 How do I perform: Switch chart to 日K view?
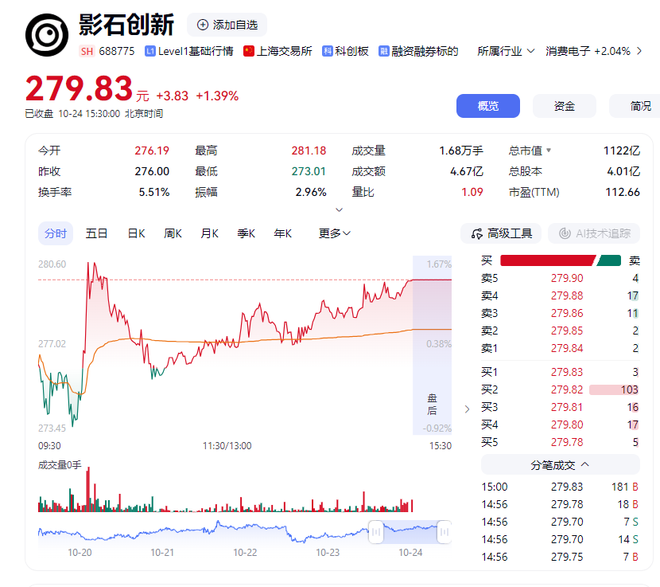(136, 233)
